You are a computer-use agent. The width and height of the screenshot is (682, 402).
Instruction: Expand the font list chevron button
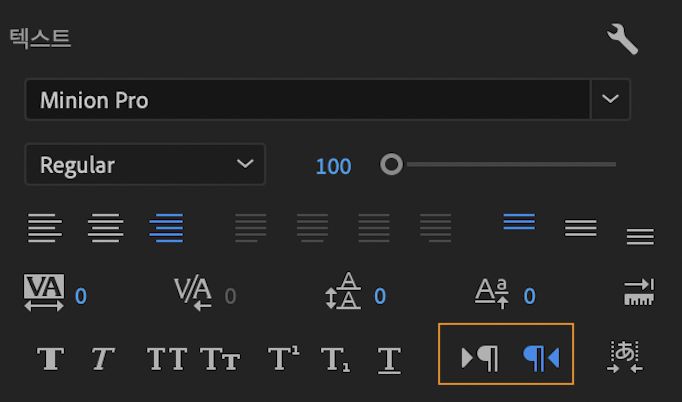(x=610, y=100)
